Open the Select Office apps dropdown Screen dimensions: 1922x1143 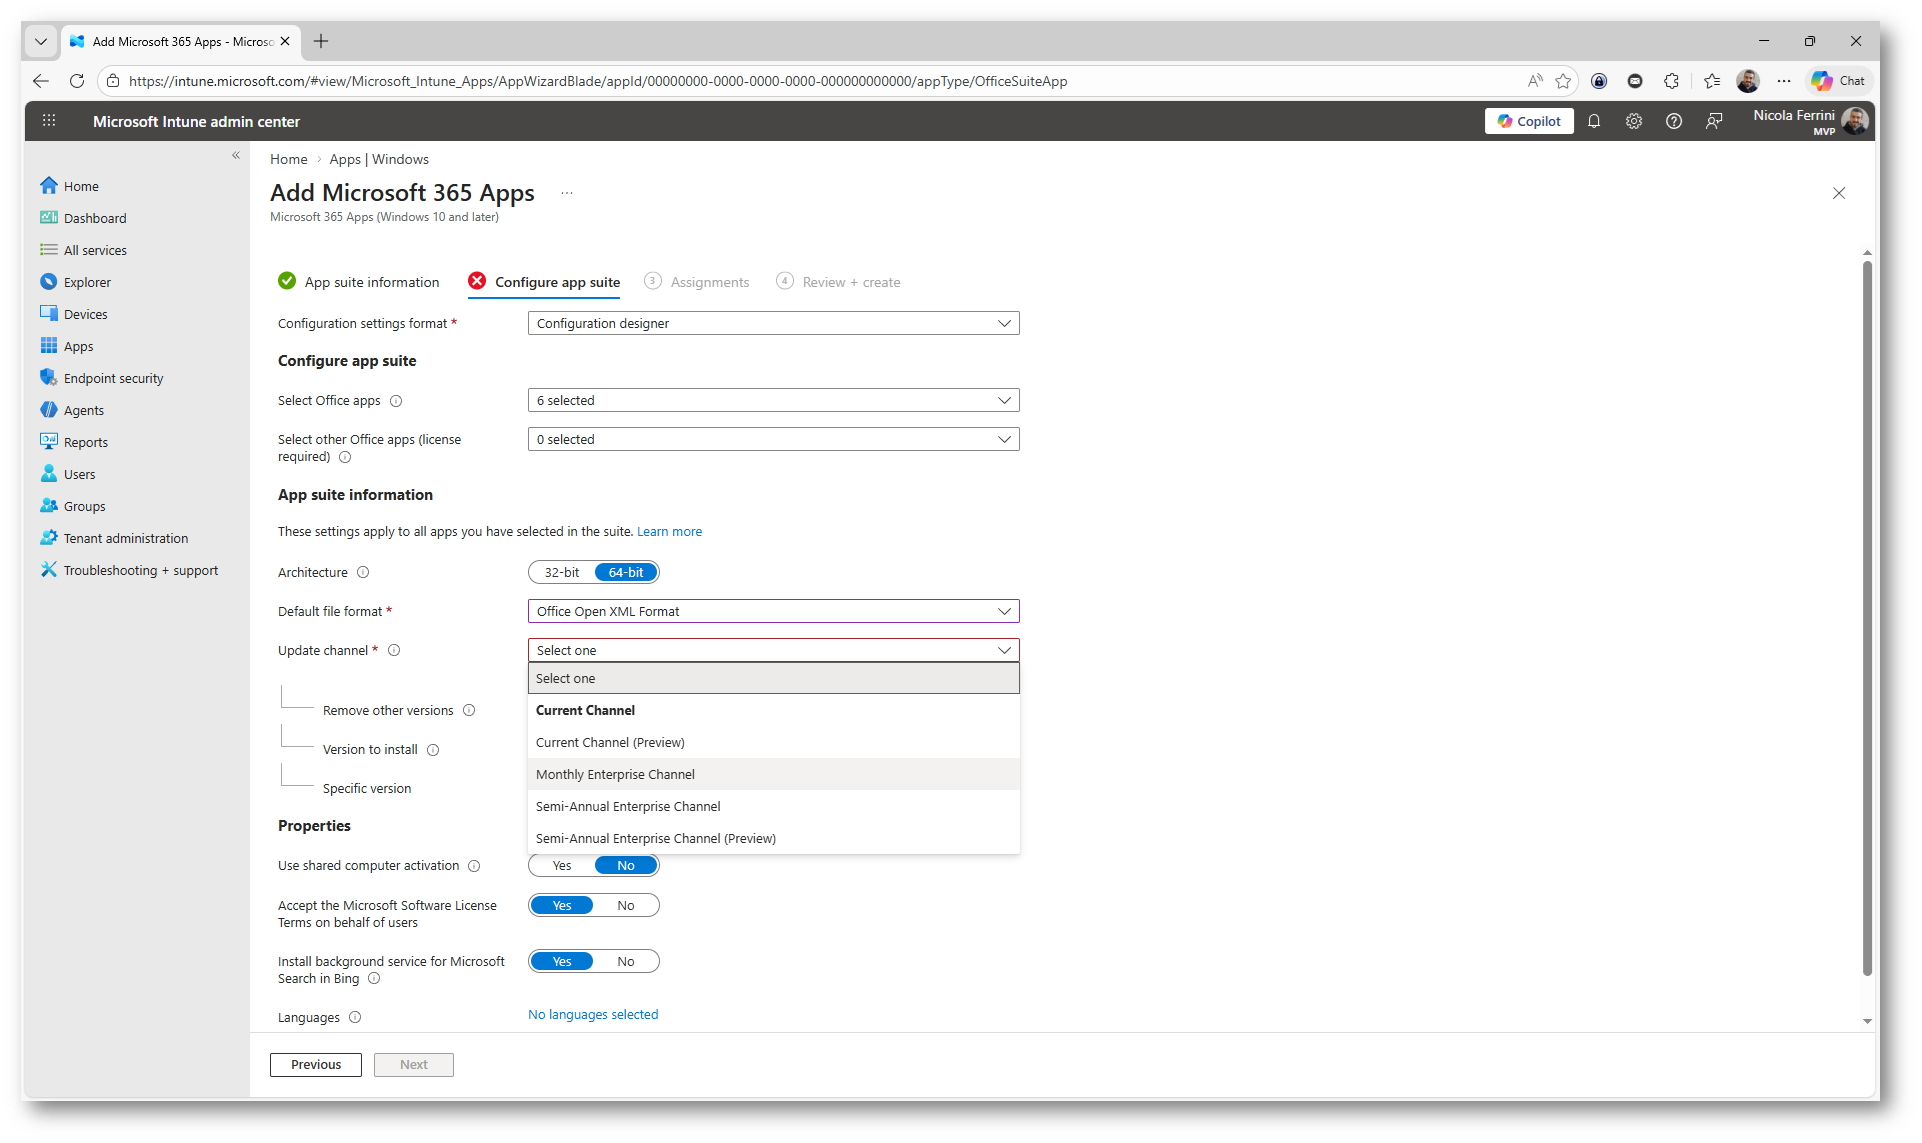[x=773, y=400]
